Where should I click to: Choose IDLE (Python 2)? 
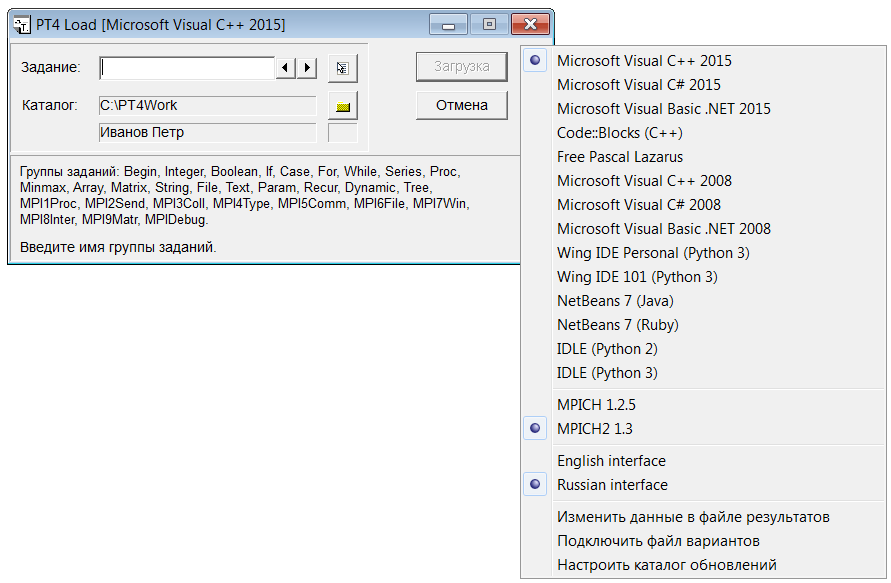pyautogui.click(x=703, y=349)
